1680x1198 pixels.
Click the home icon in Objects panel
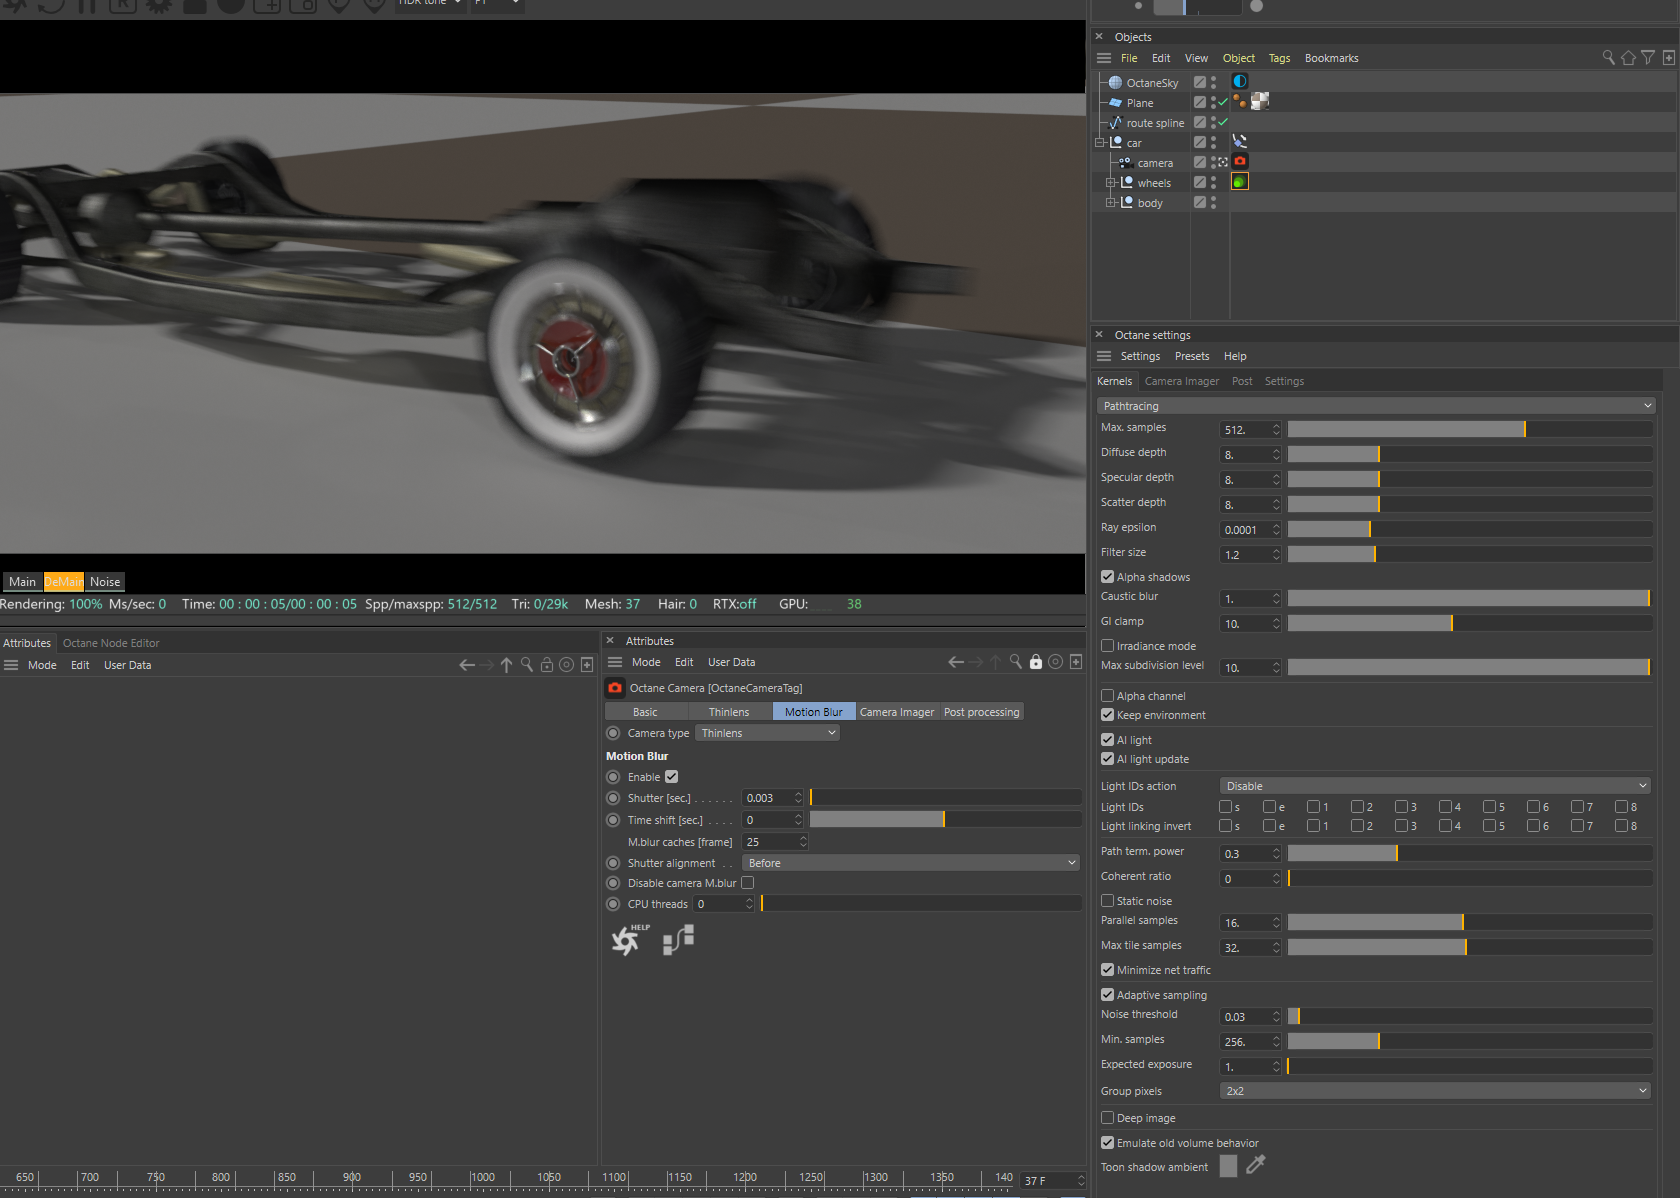(1628, 58)
